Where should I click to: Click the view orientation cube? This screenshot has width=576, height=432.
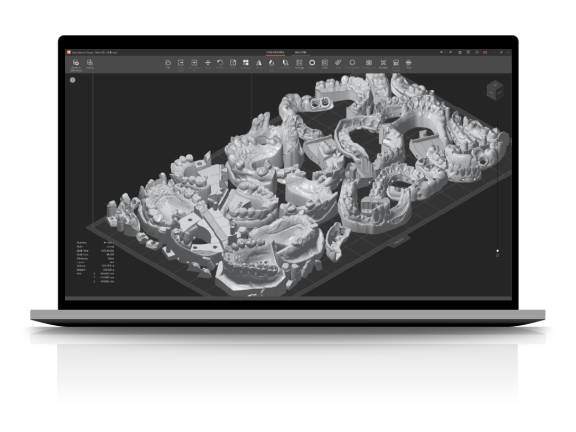(494, 90)
